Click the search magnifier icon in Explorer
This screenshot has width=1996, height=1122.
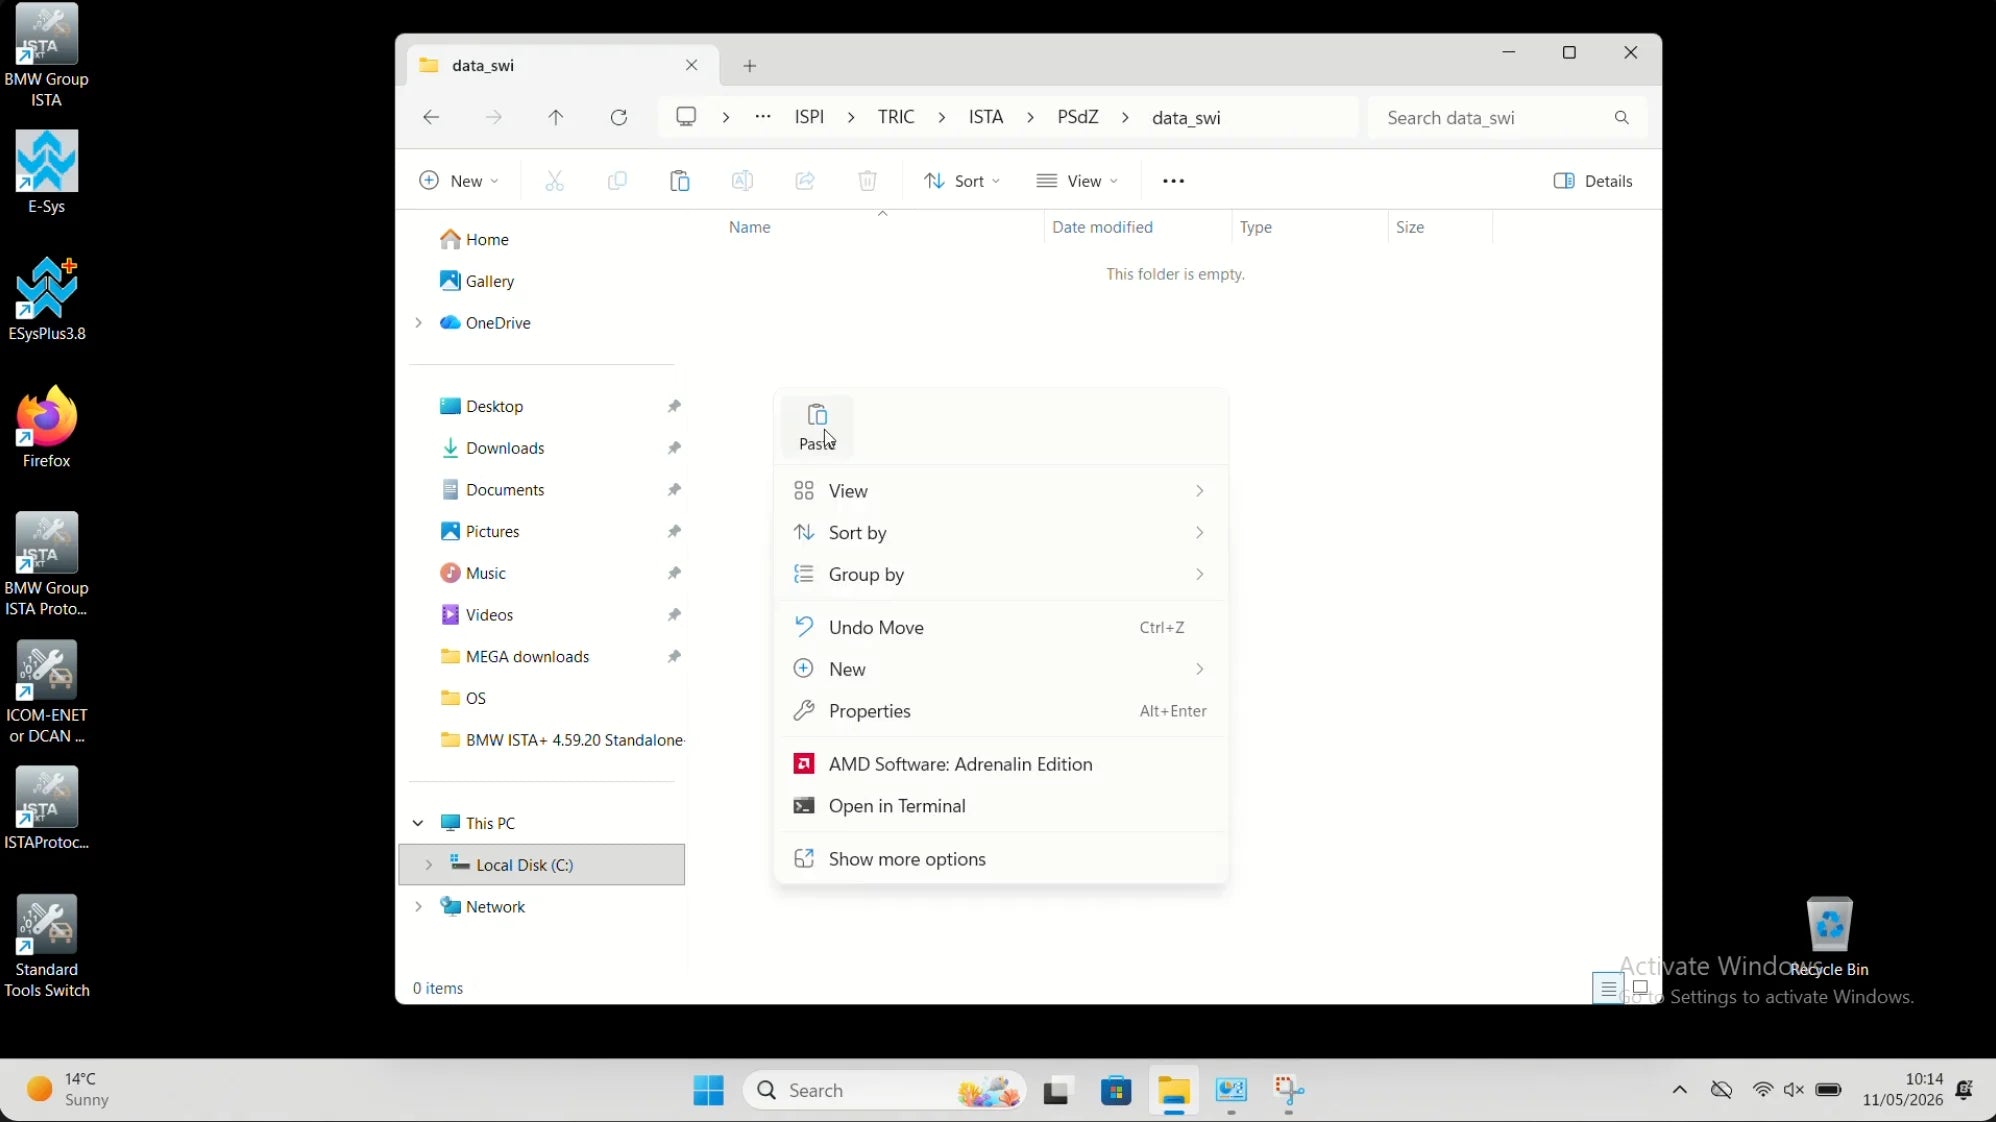[x=1622, y=118]
